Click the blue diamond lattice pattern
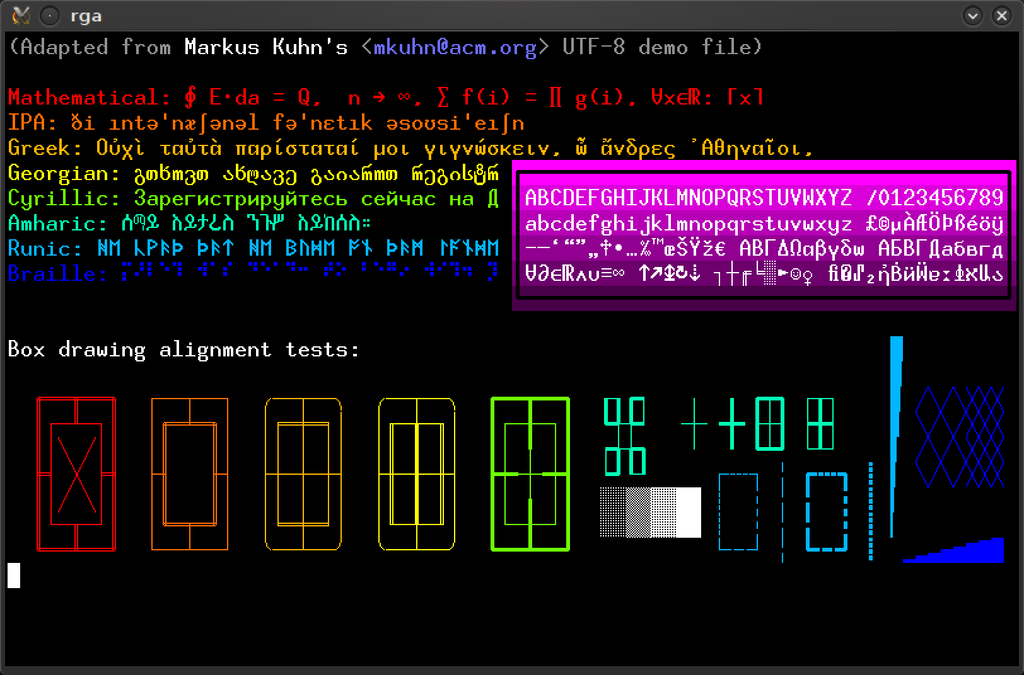The height and width of the screenshot is (675, 1024). click(959, 436)
